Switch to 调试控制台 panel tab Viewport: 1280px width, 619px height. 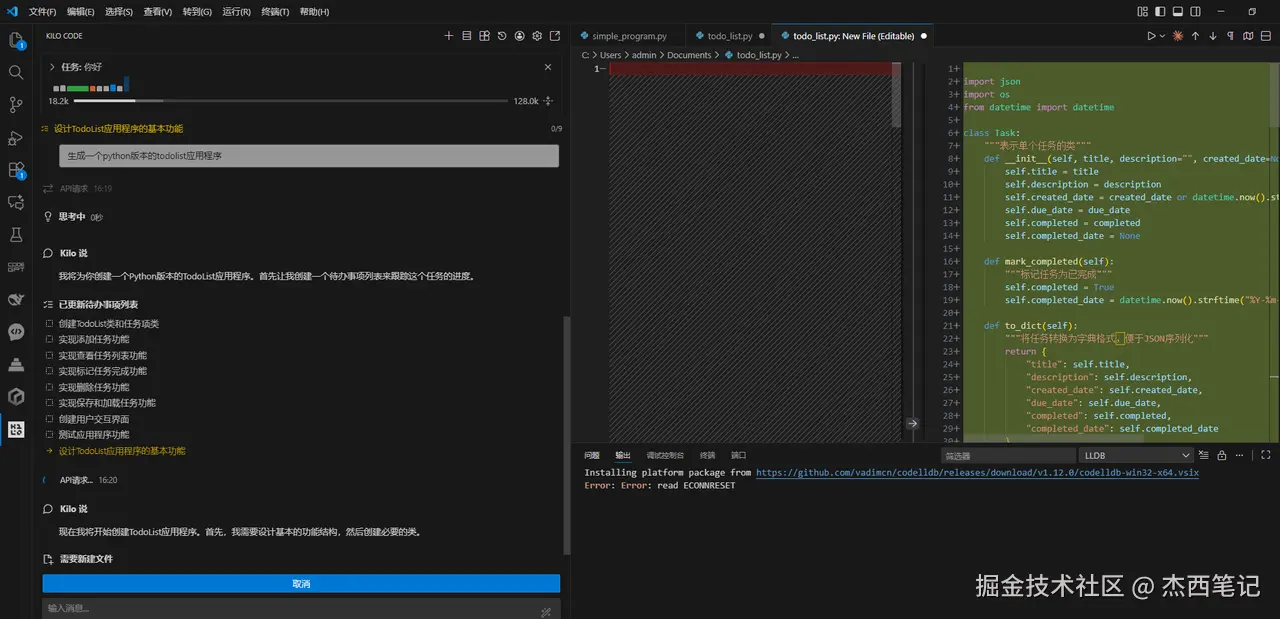click(x=665, y=455)
